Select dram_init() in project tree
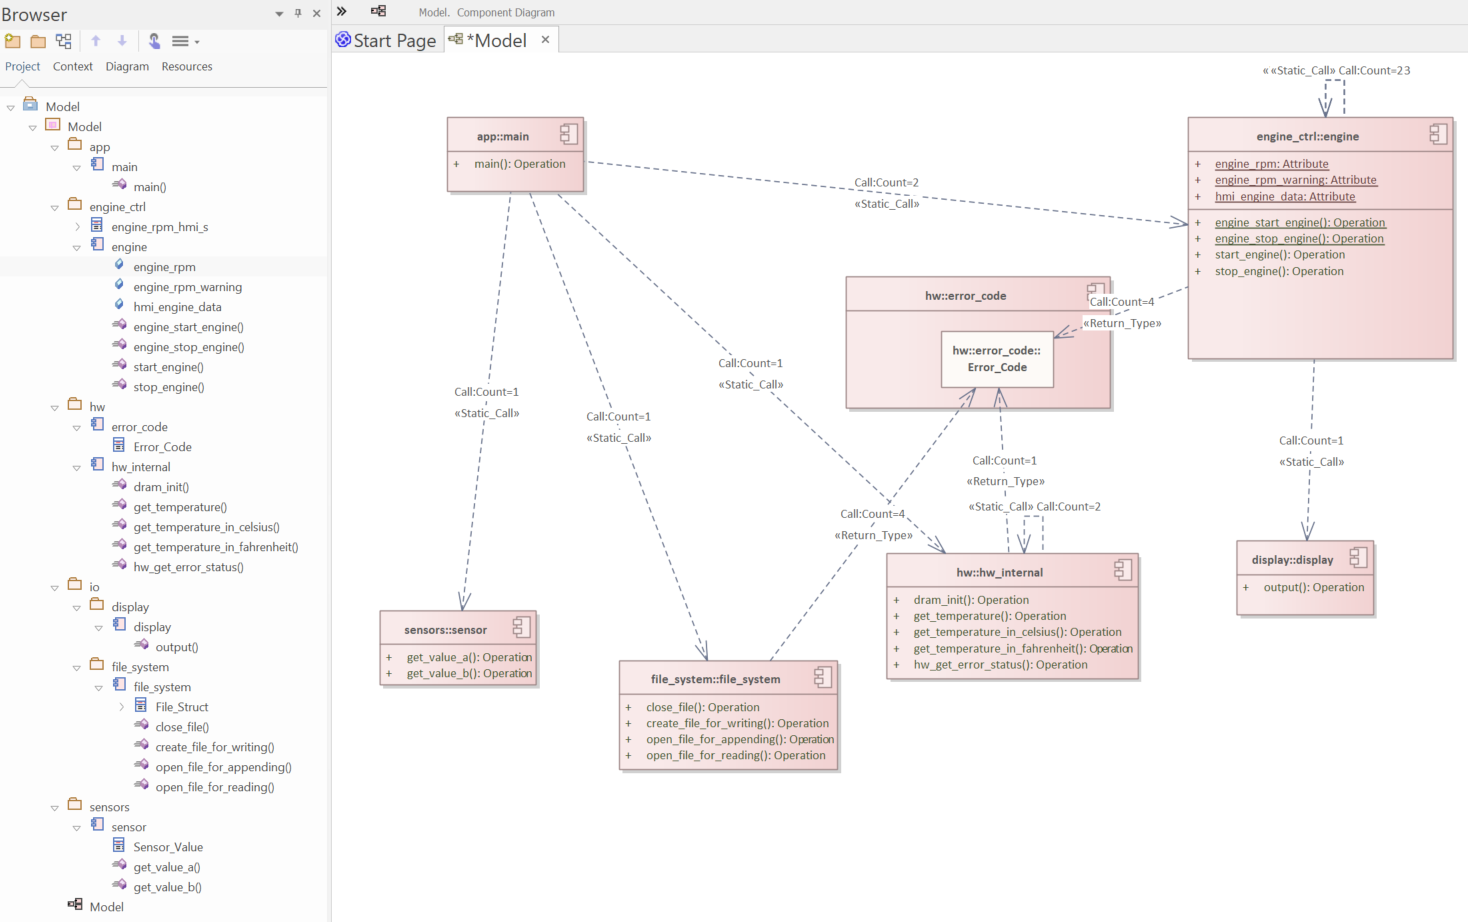This screenshot has height=922, width=1468. point(161,487)
